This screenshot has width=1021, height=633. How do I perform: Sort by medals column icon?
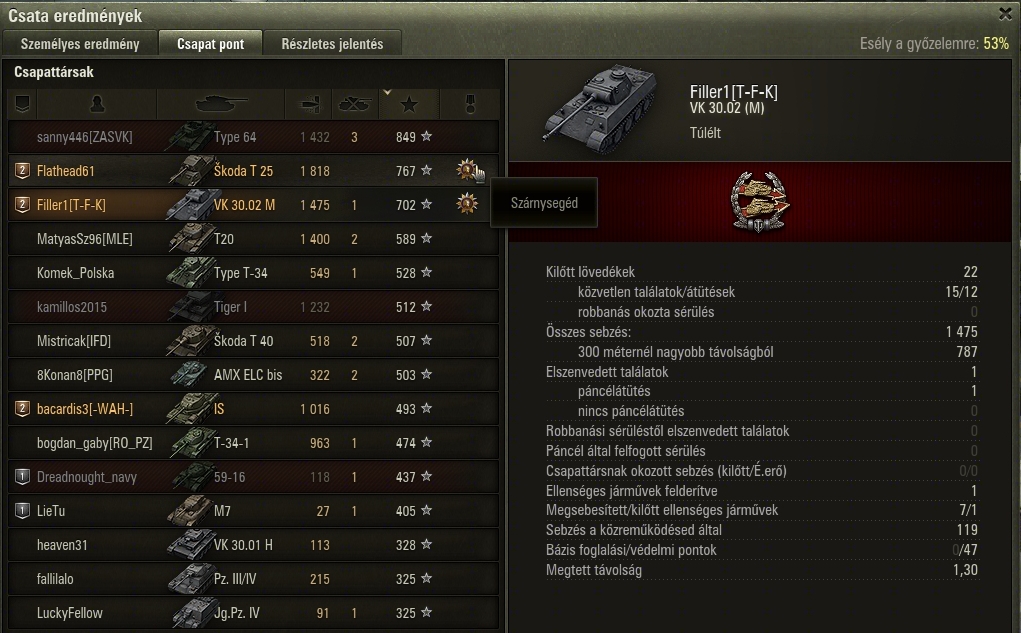pyautogui.click(x=470, y=104)
